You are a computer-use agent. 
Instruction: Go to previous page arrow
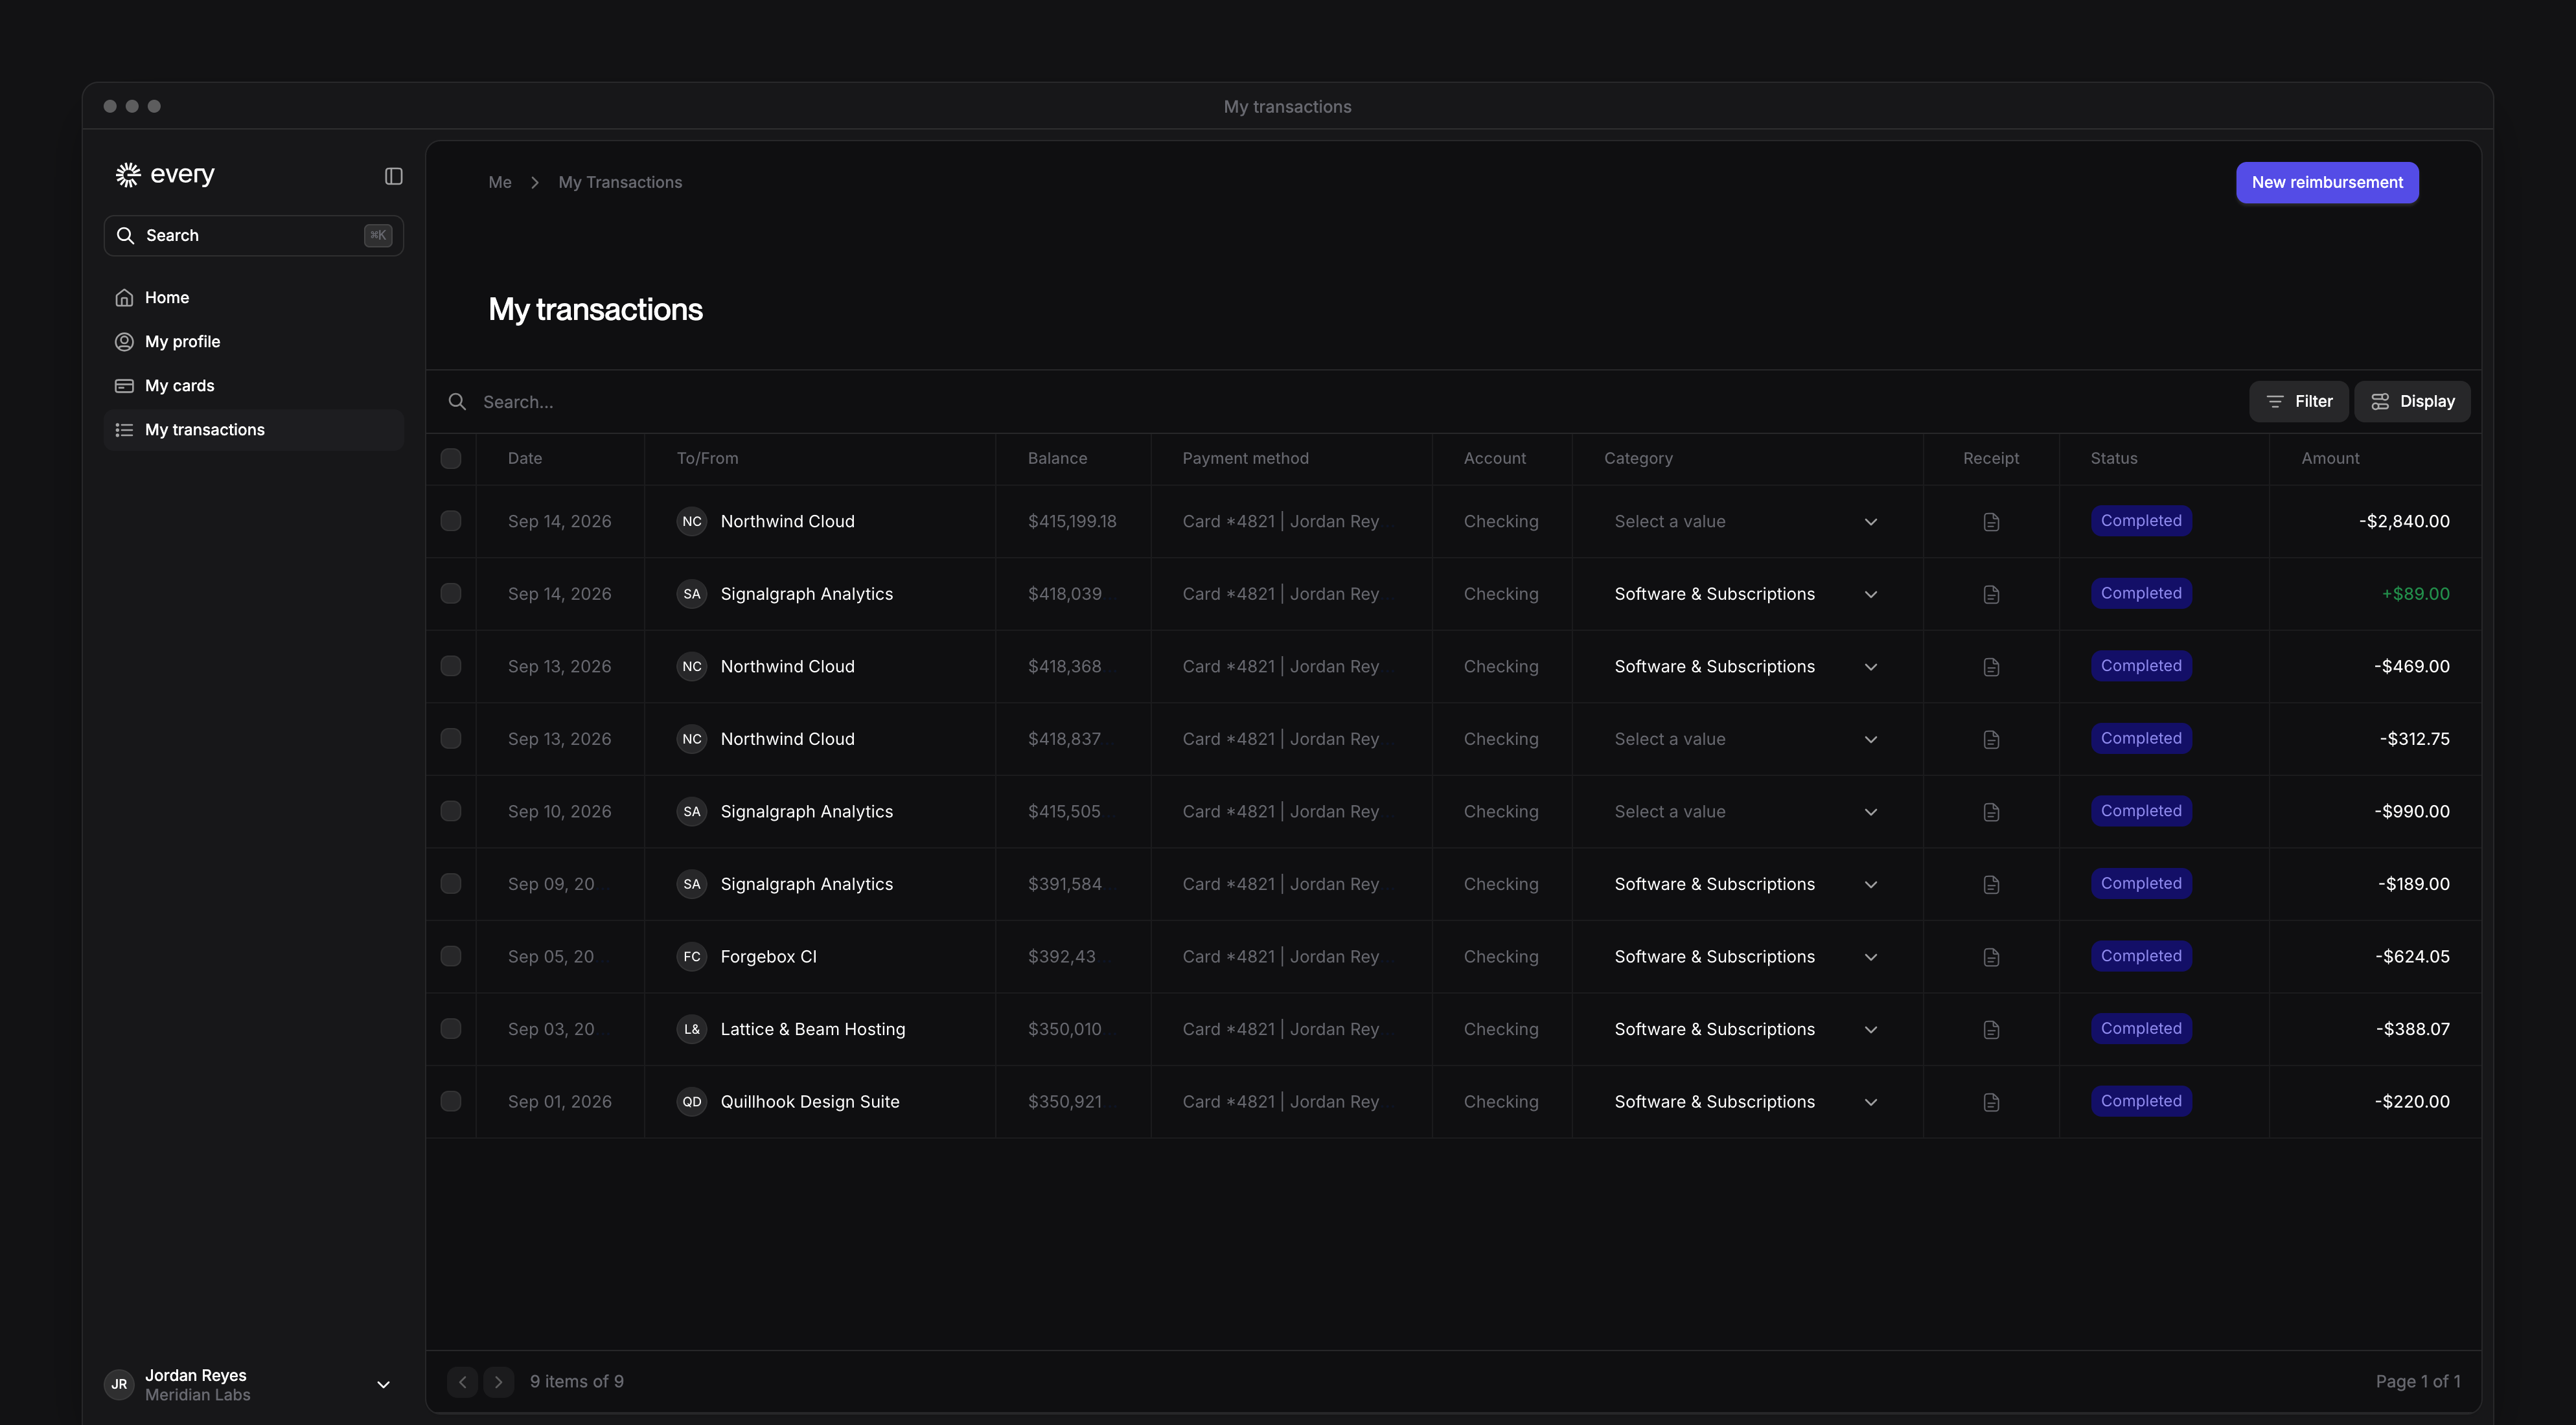click(462, 1381)
